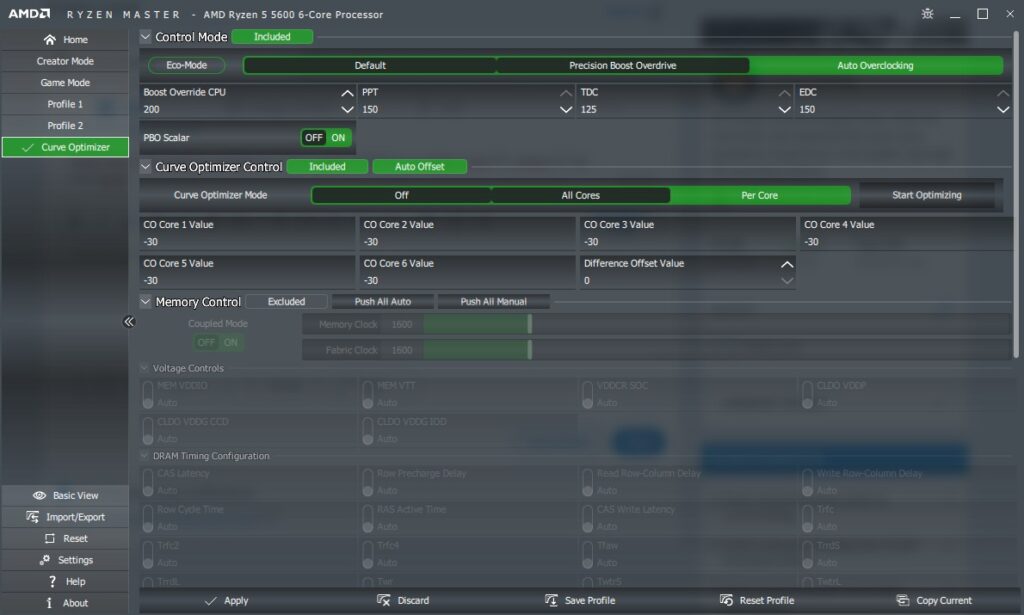Click the checkmark beside Curve Optimizer profile
Image resolution: width=1024 pixels, height=615 pixels.
(27, 148)
